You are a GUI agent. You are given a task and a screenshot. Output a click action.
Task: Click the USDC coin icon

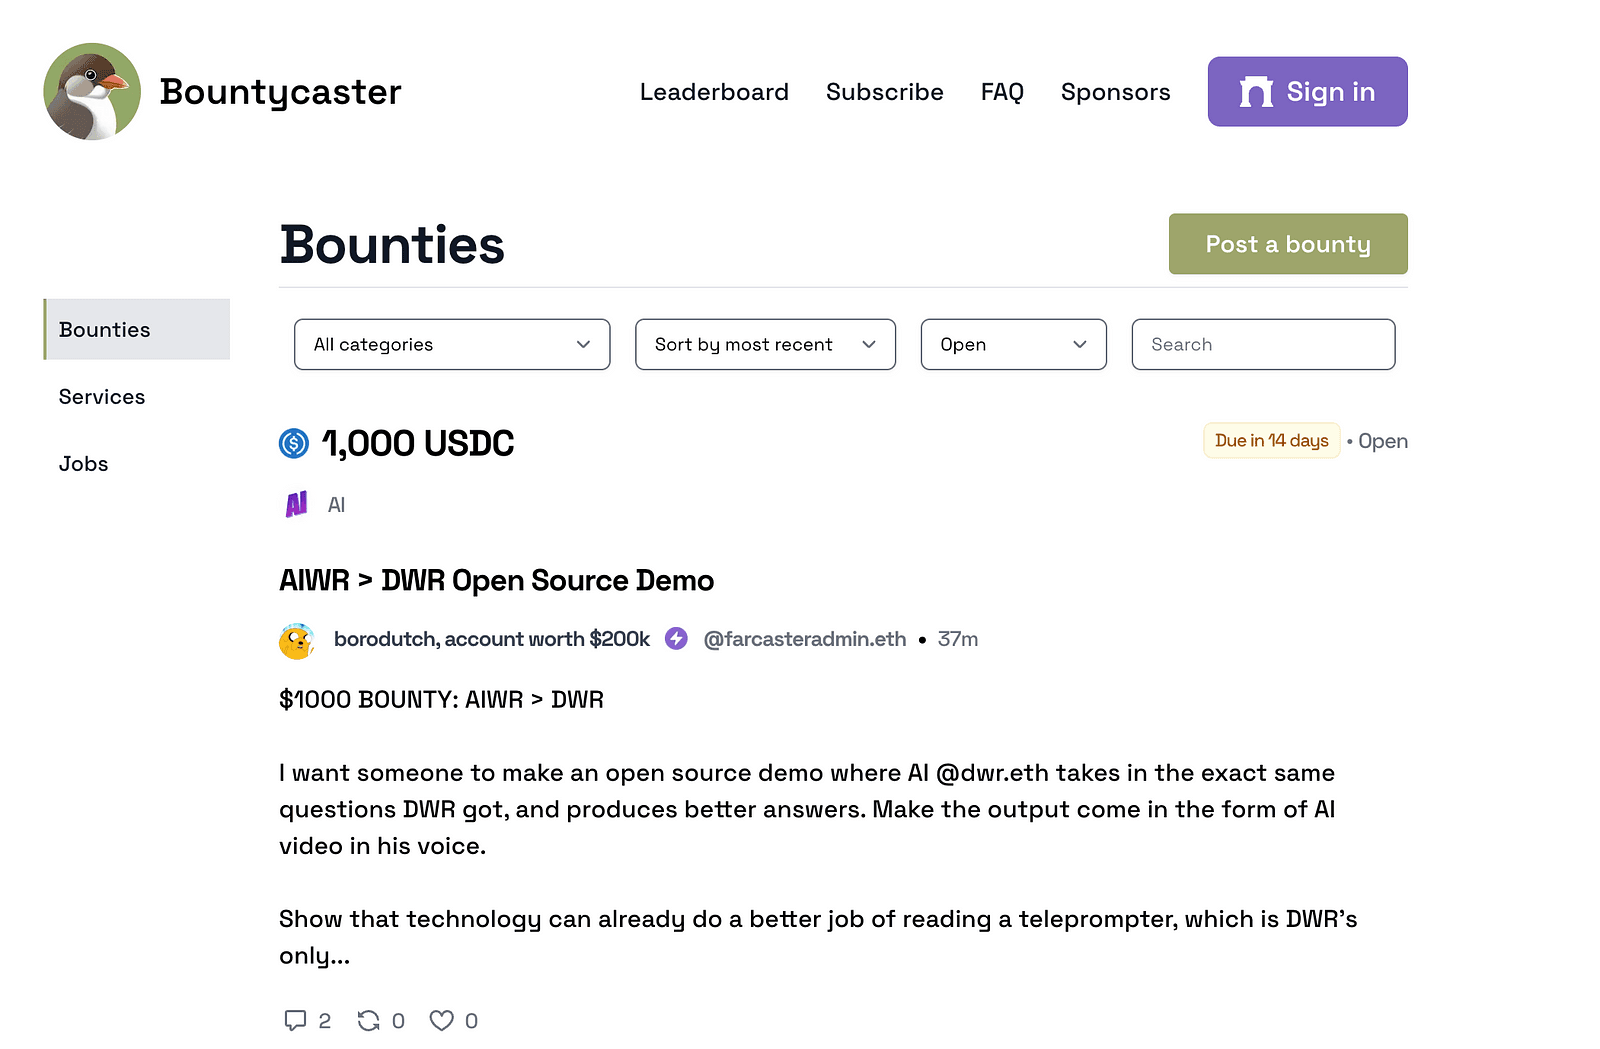click(294, 443)
